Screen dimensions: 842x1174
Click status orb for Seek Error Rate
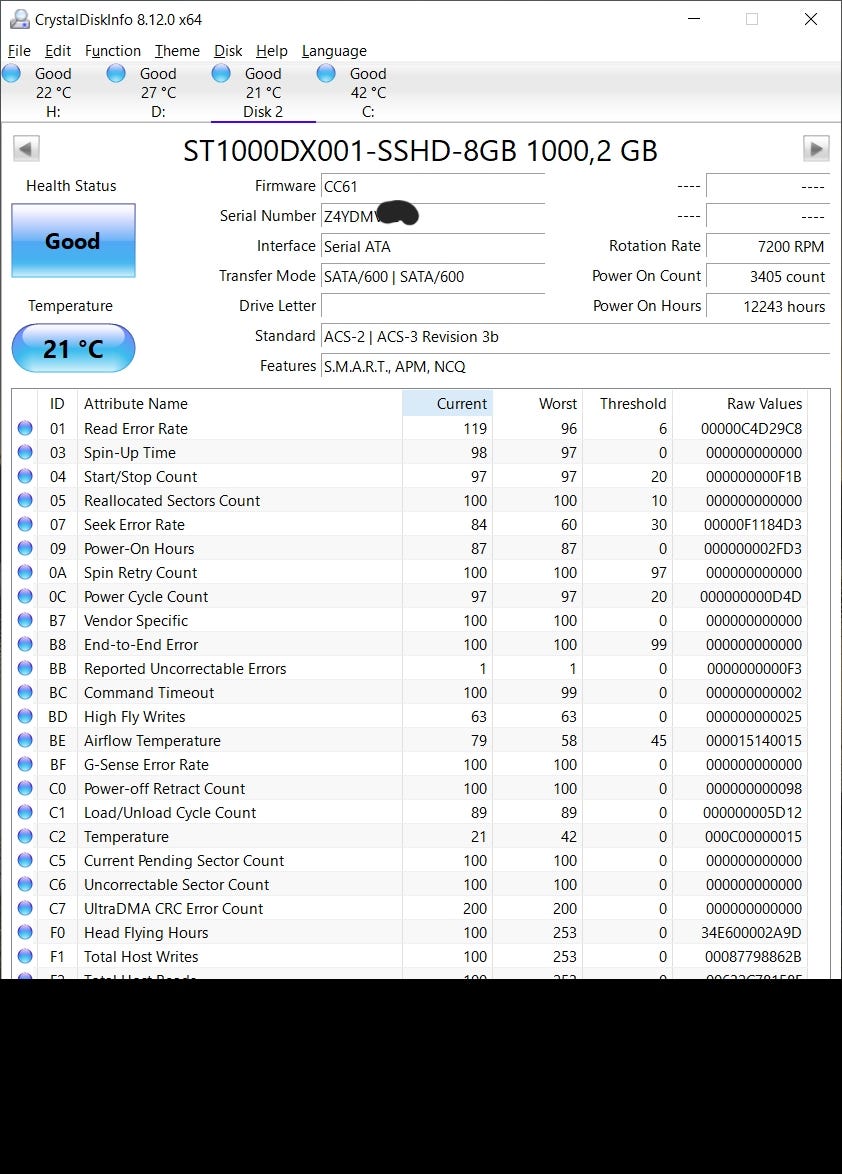25,524
